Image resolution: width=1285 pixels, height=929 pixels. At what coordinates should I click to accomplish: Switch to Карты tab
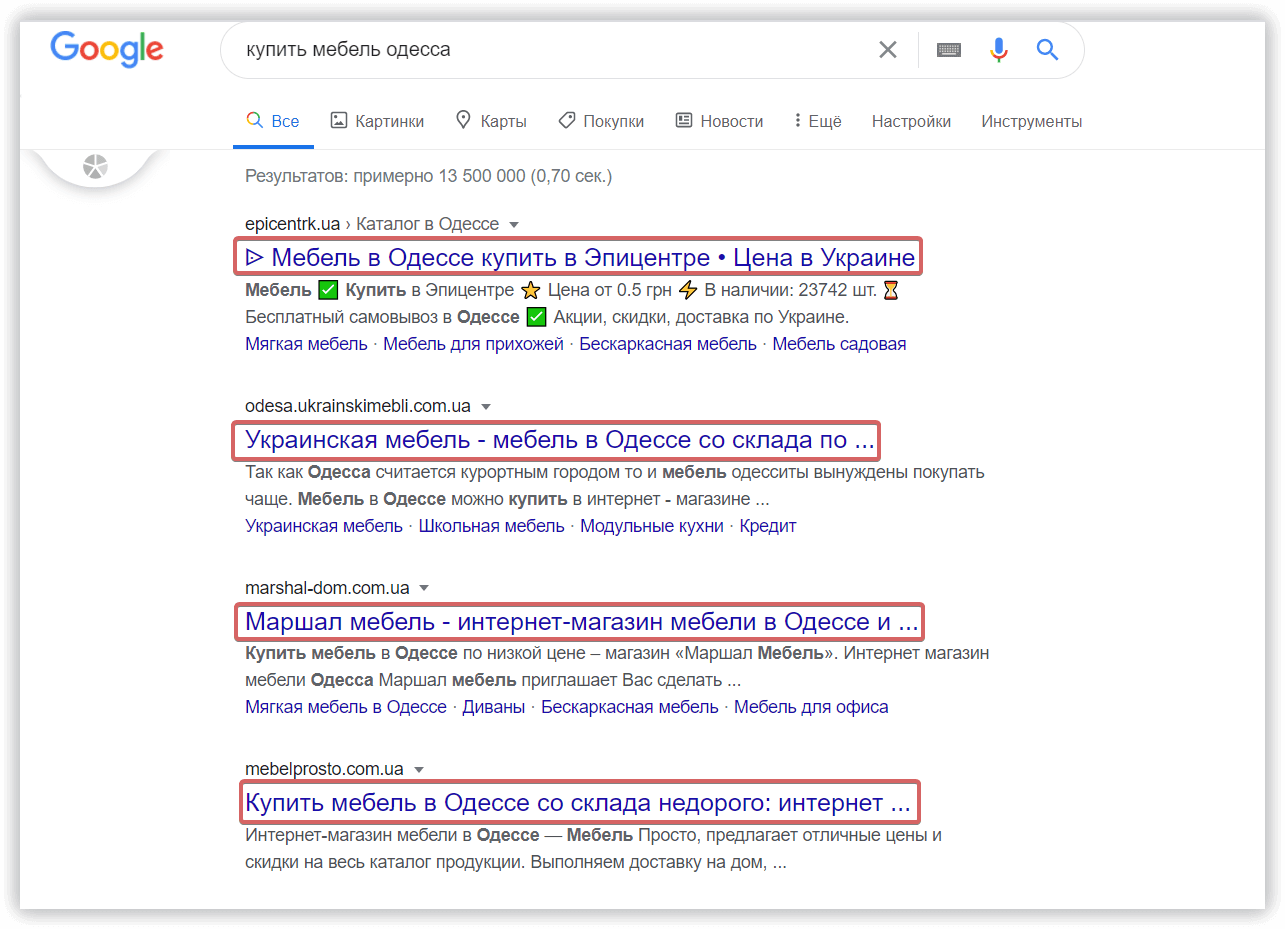[491, 121]
